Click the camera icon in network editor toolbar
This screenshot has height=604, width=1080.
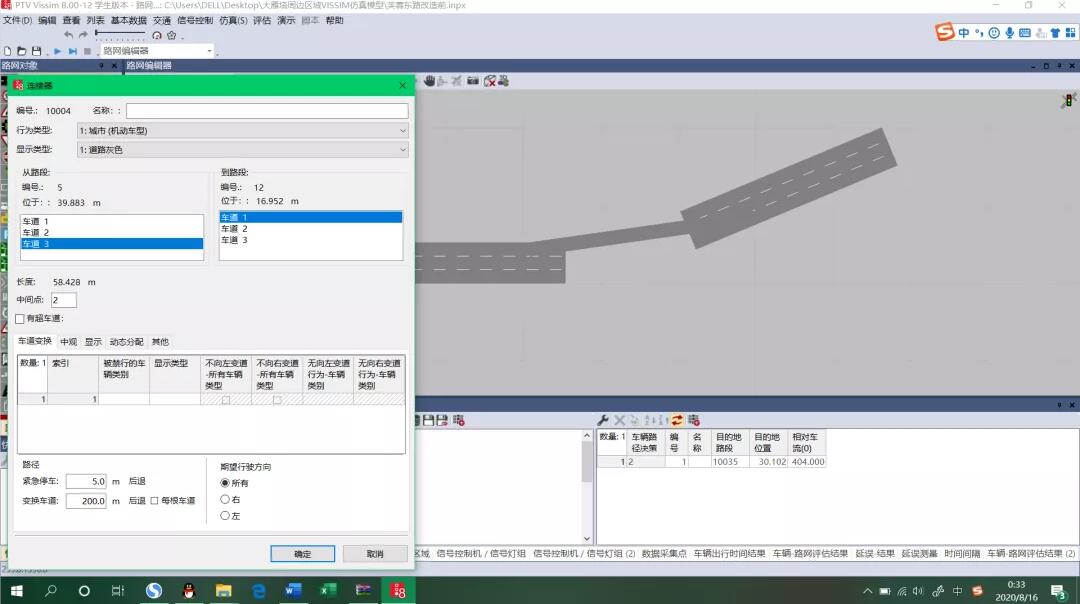click(472, 81)
